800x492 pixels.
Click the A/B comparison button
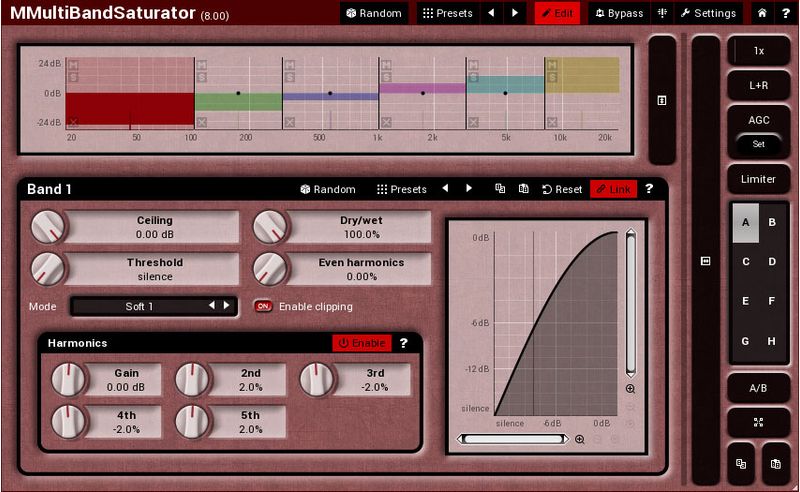759,388
